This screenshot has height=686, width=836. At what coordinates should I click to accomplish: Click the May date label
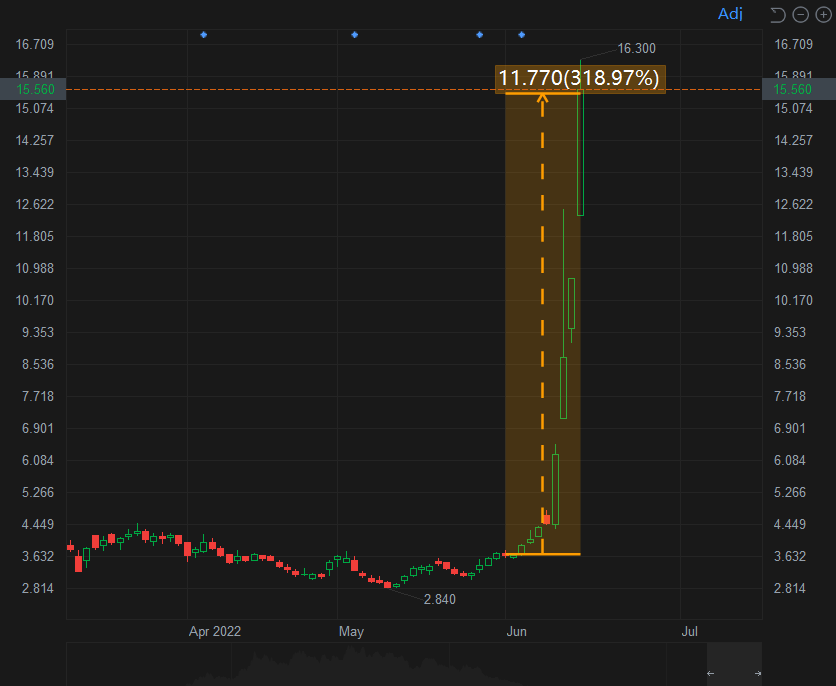click(351, 632)
